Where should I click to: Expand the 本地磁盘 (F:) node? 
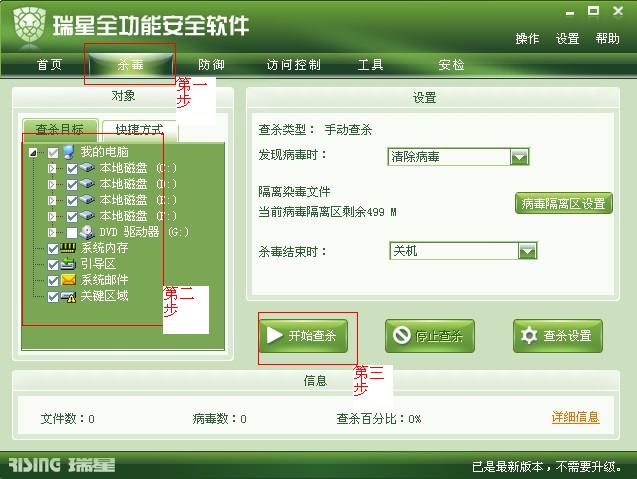click(x=52, y=216)
